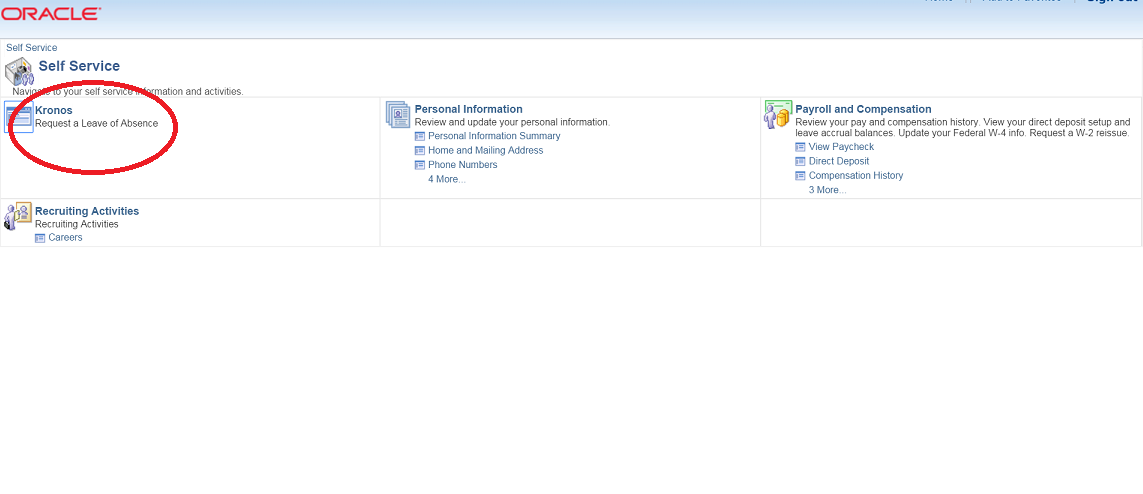Expand the 4 More link
This screenshot has width=1143, height=494.
pos(447,179)
